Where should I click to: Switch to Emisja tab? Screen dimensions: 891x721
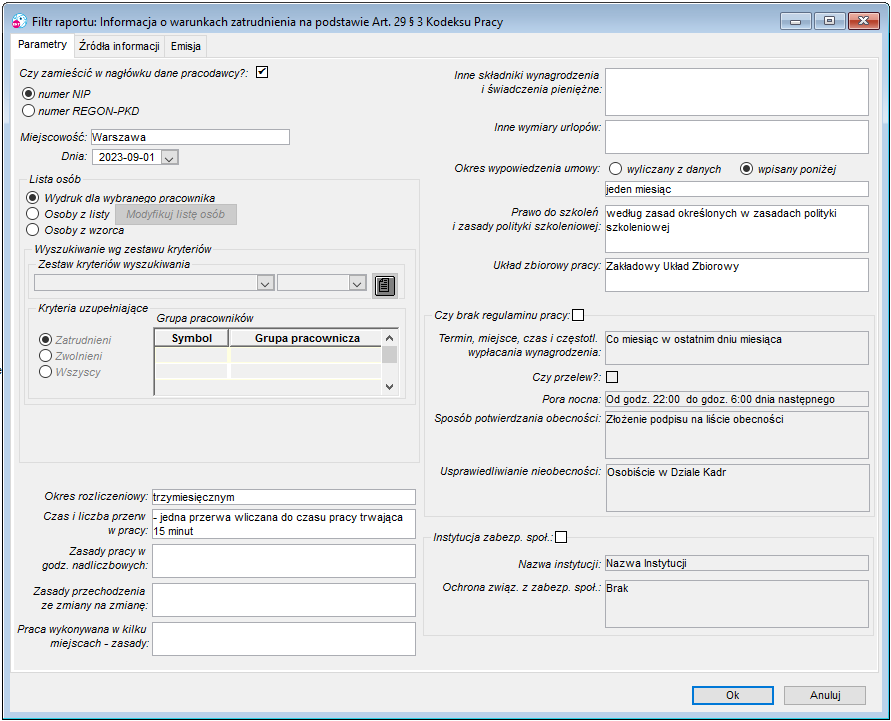(186, 46)
